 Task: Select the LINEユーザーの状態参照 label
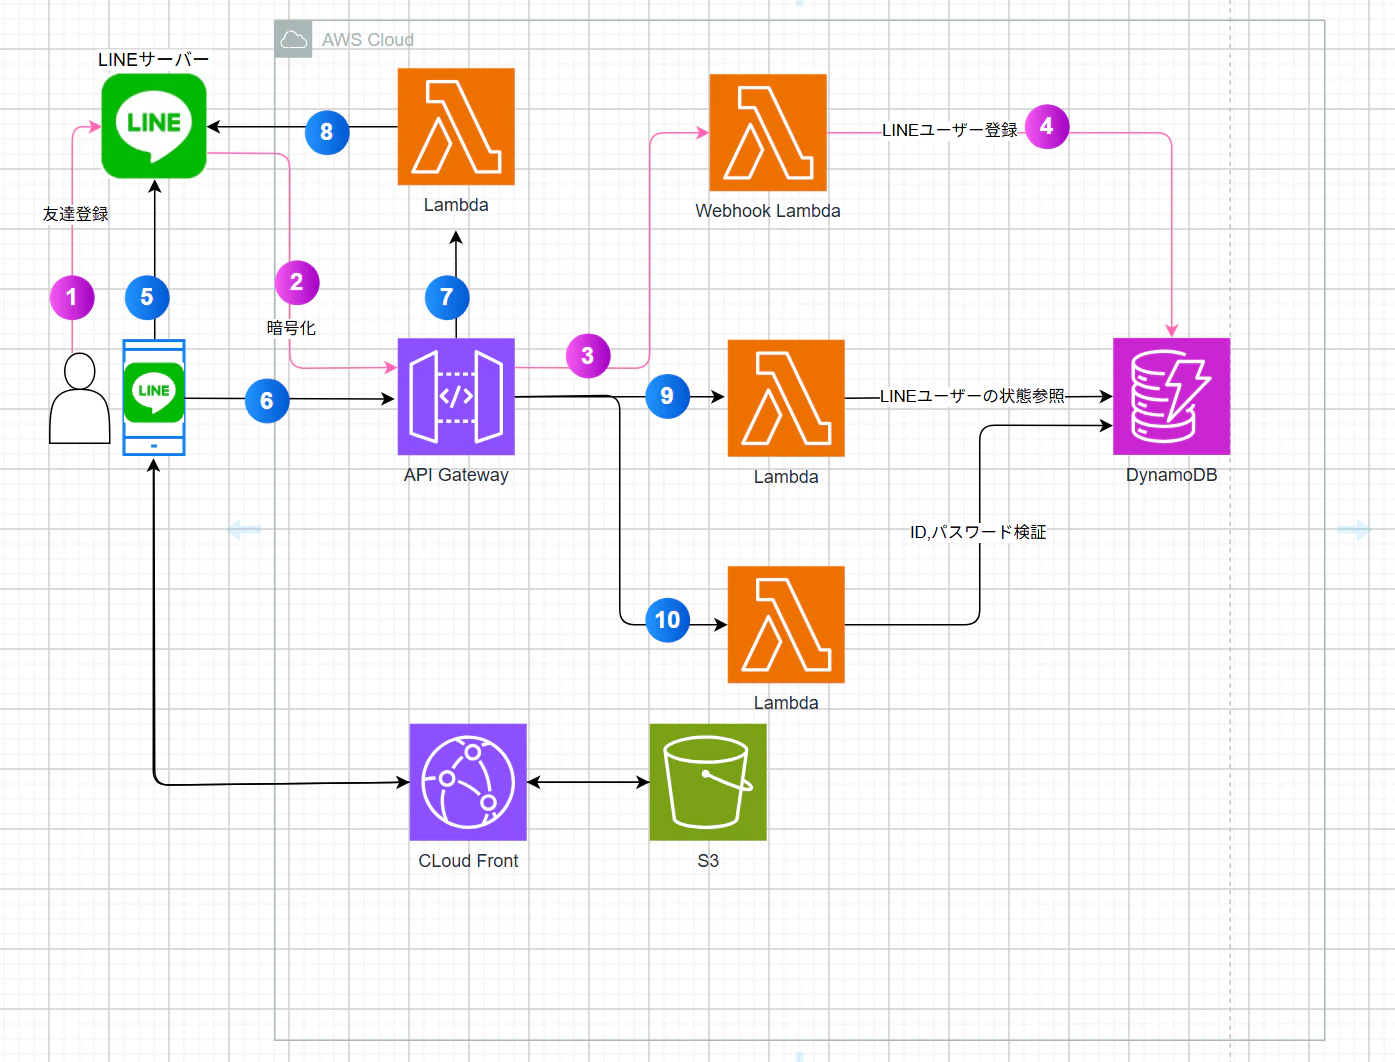tap(972, 396)
